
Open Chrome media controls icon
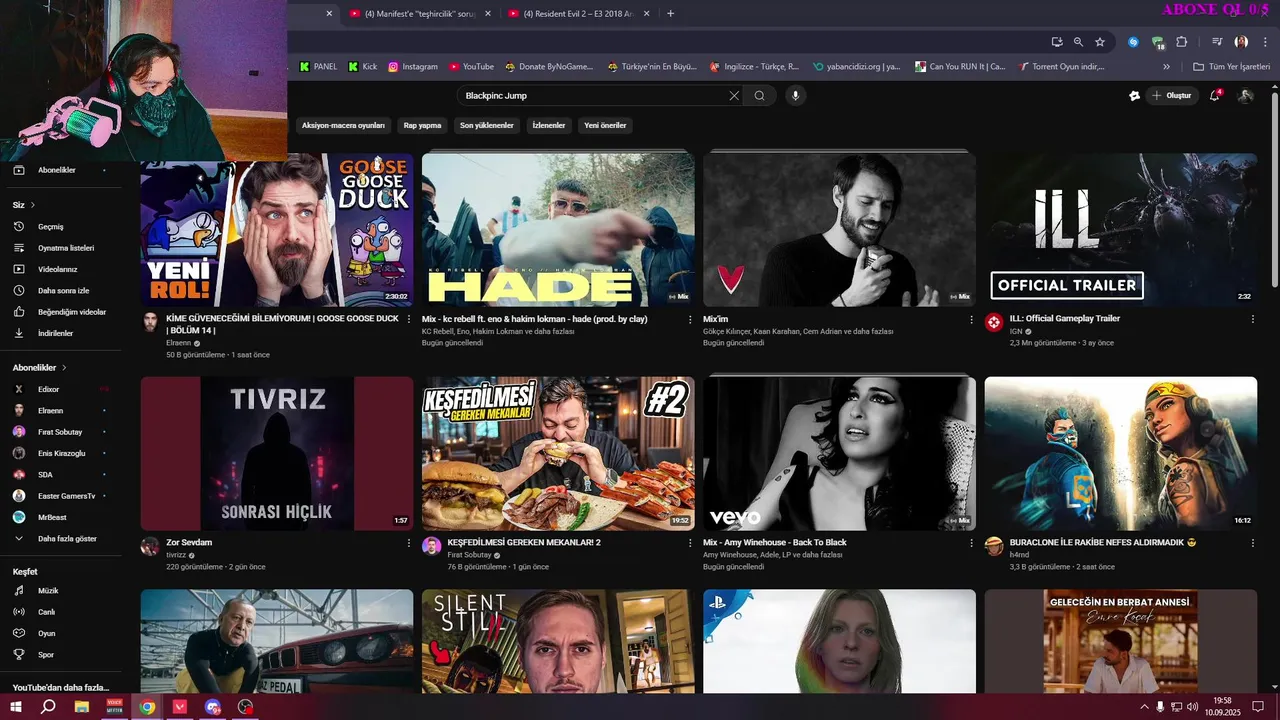(x=1217, y=42)
